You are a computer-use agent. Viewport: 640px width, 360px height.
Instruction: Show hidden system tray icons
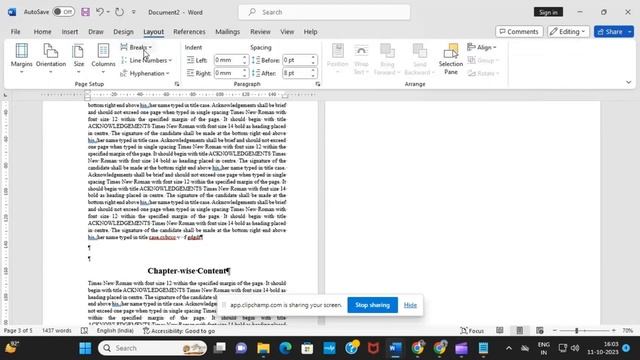(x=509, y=348)
